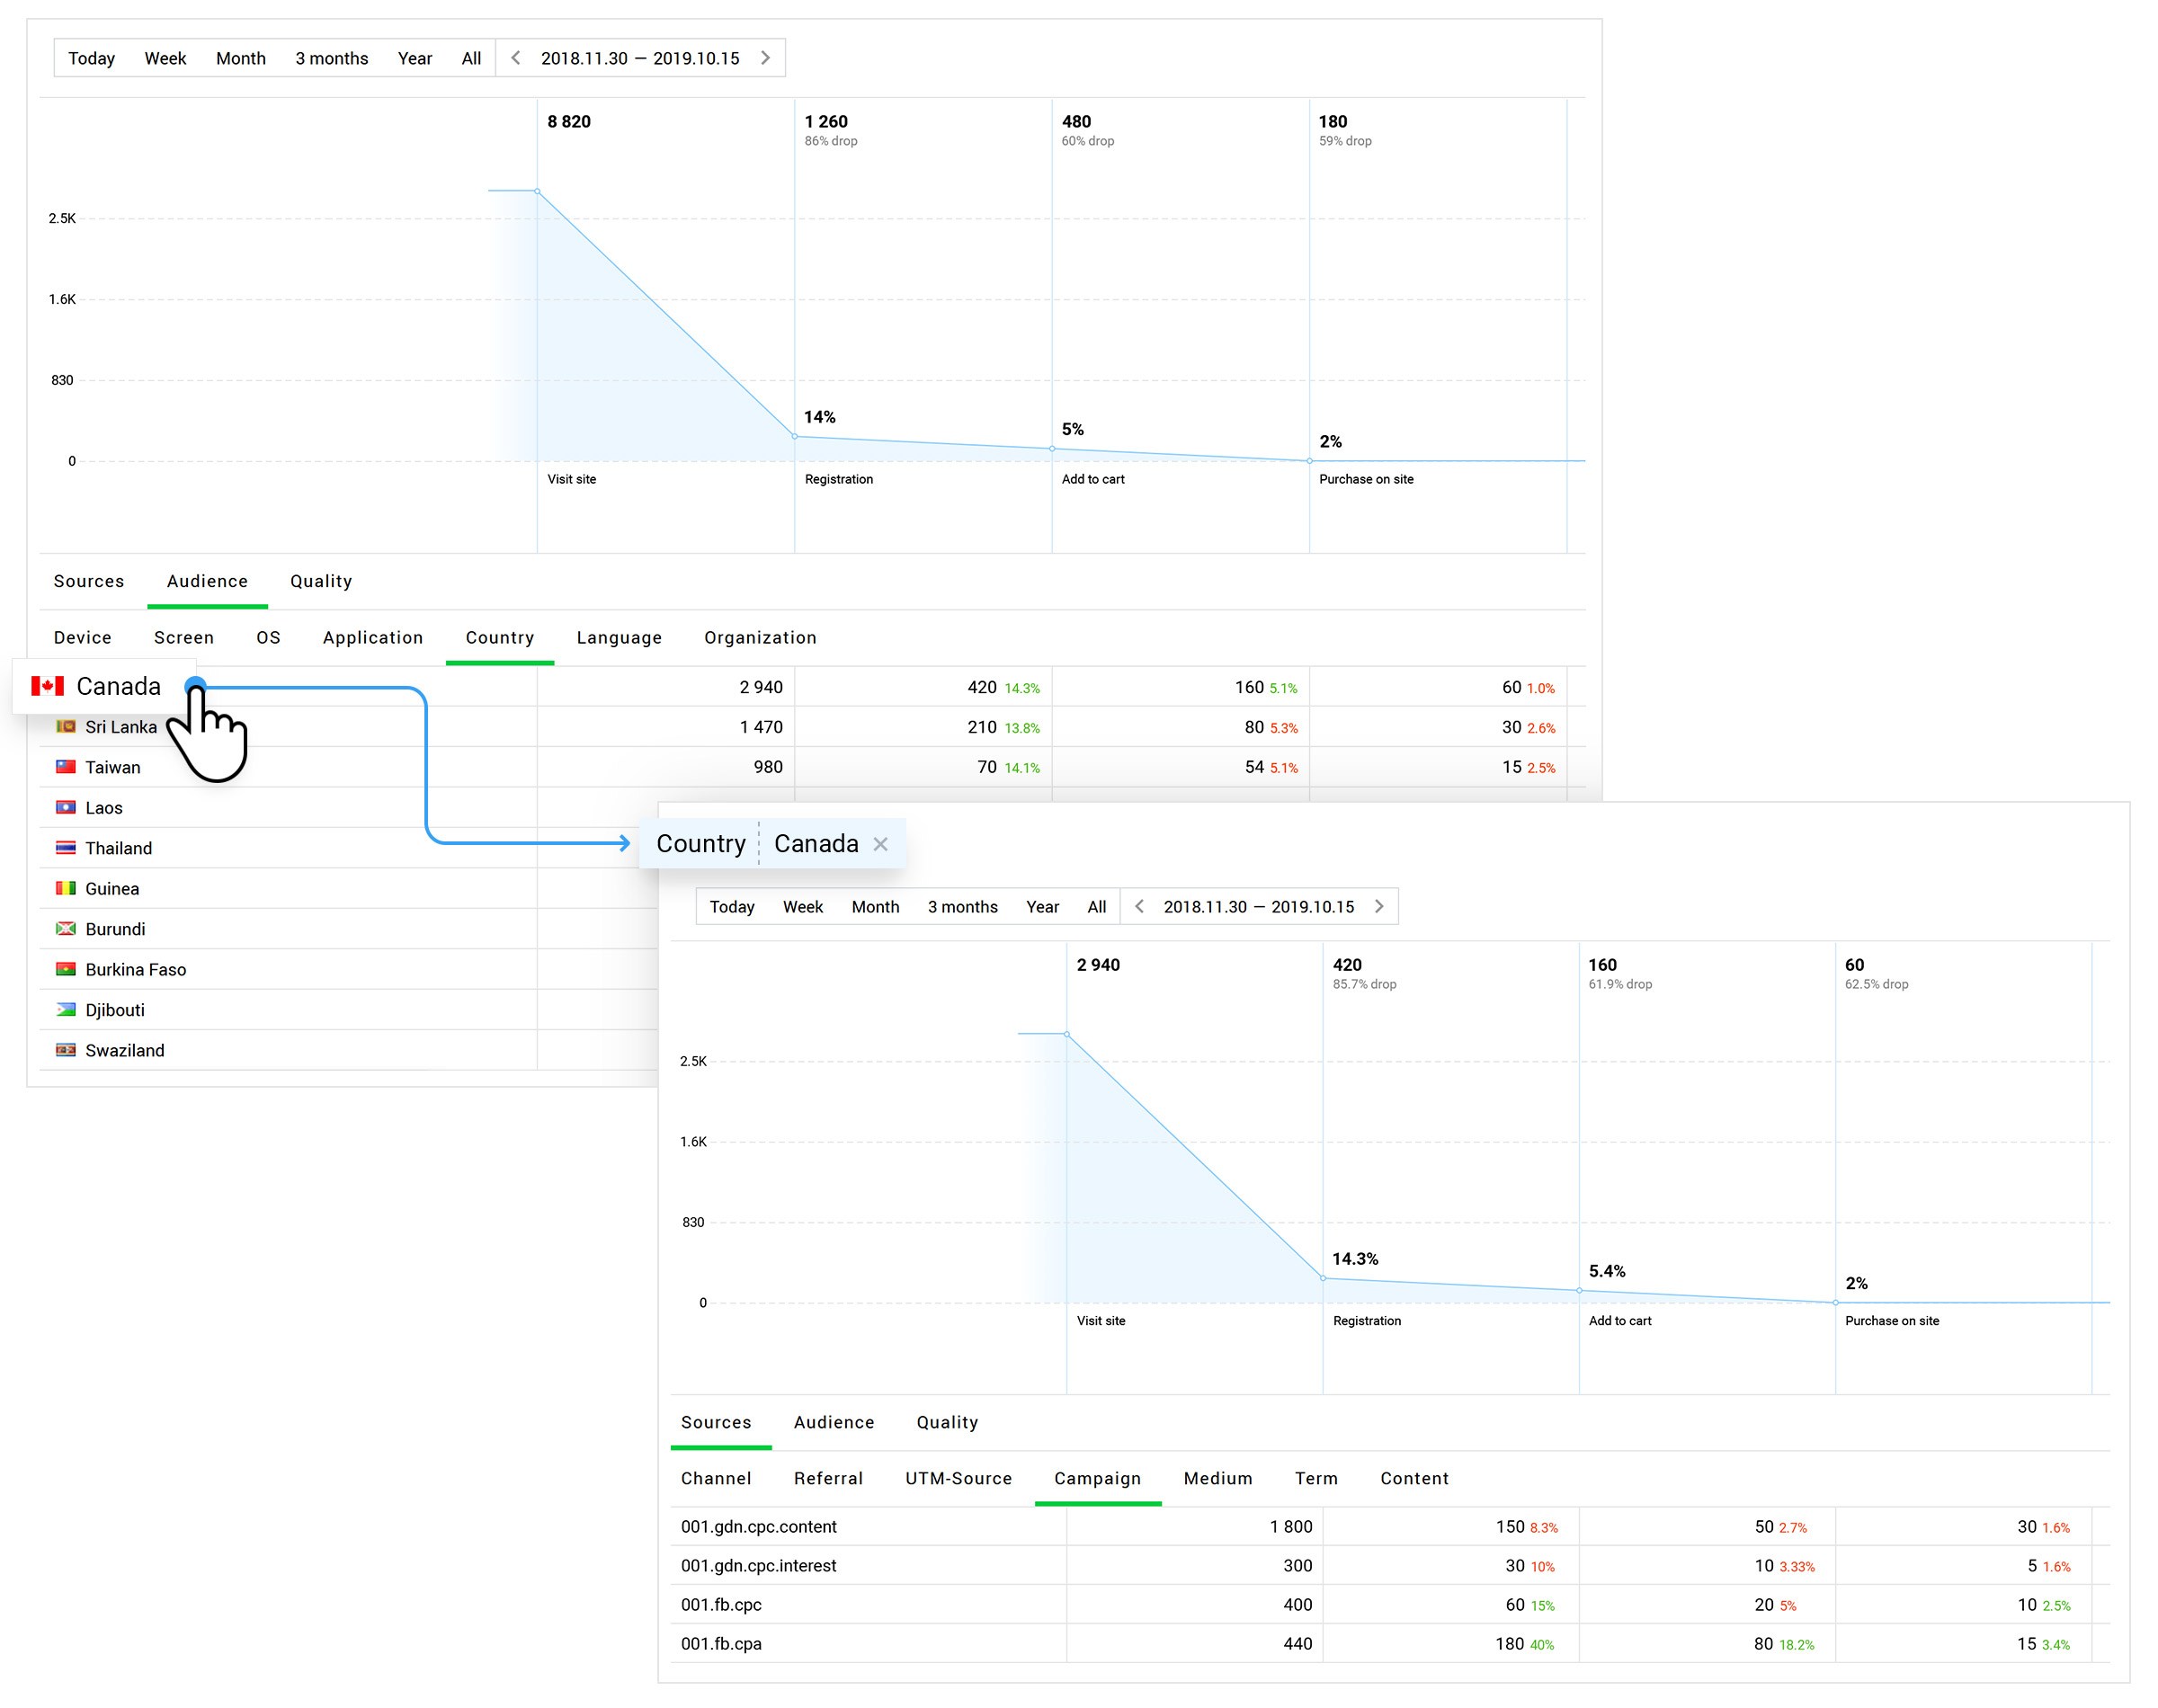Click the Thailand flag icon
This screenshot has height=1708, width=2158.
pos(63,848)
